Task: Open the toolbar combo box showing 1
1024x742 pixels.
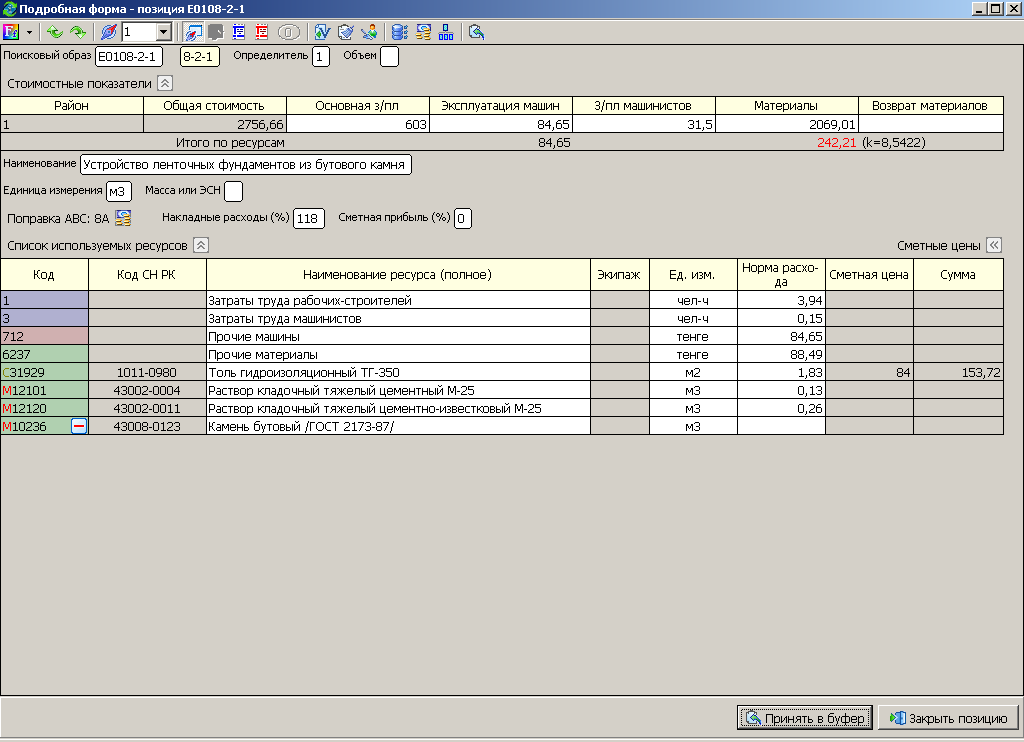Action: coord(146,31)
